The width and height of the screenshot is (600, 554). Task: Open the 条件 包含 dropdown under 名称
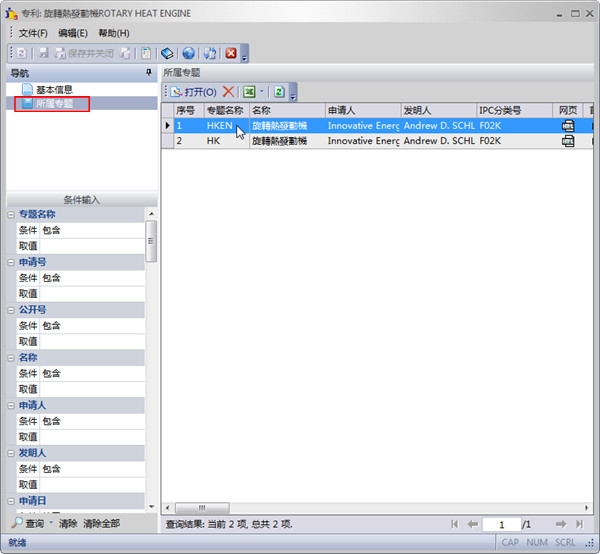(x=92, y=374)
